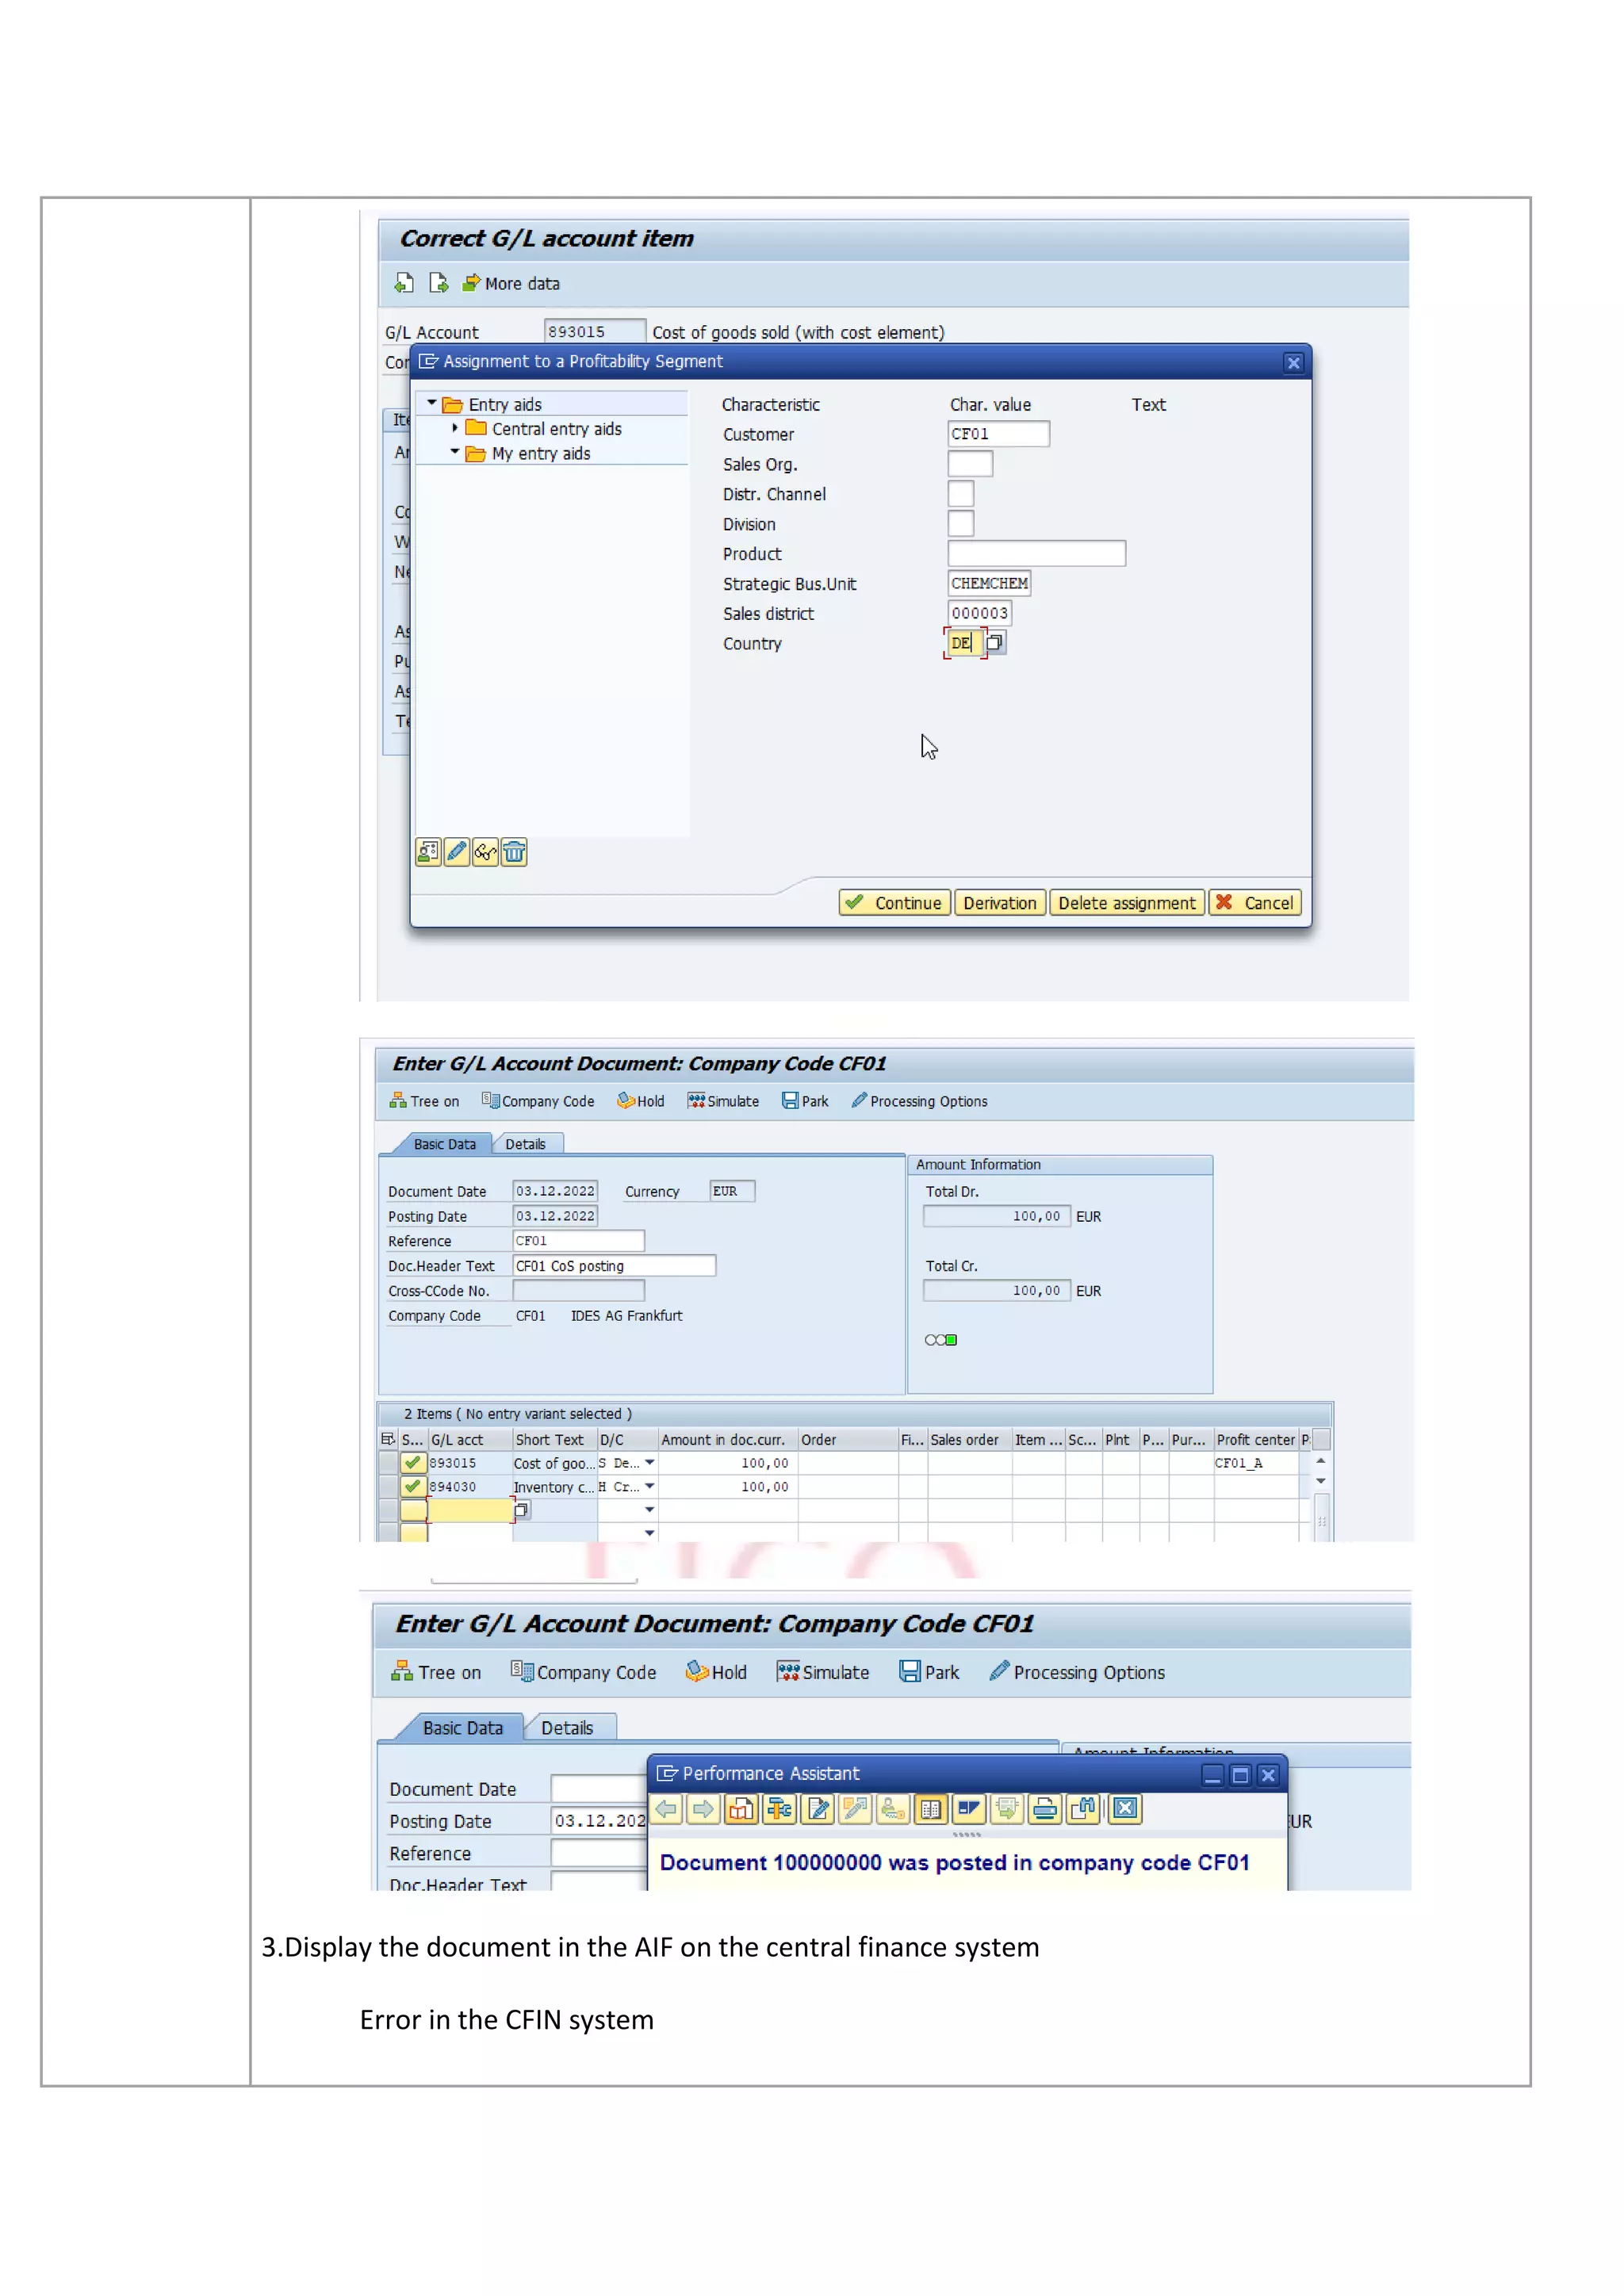
Task: Click the trash delete entry aid icon
Action: pos(514,852)
